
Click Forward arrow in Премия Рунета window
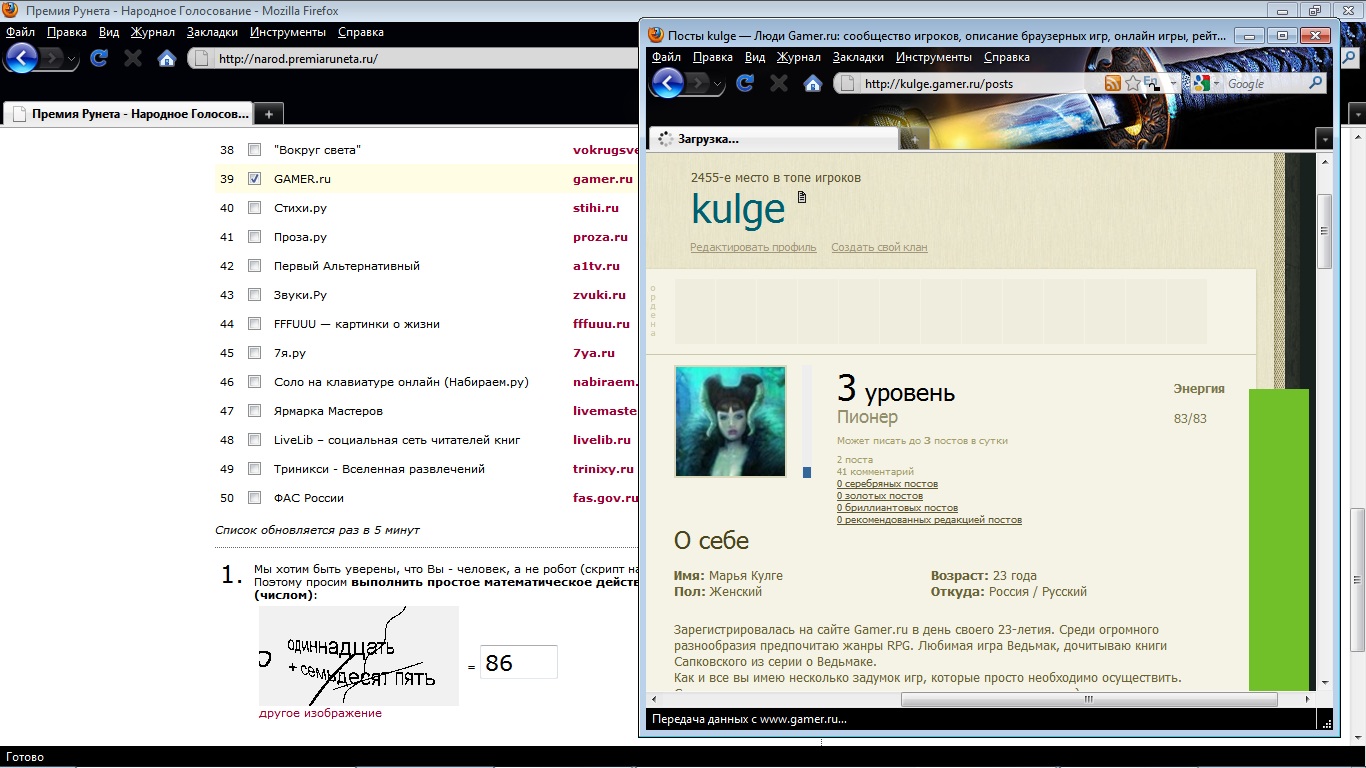point(53,58)
